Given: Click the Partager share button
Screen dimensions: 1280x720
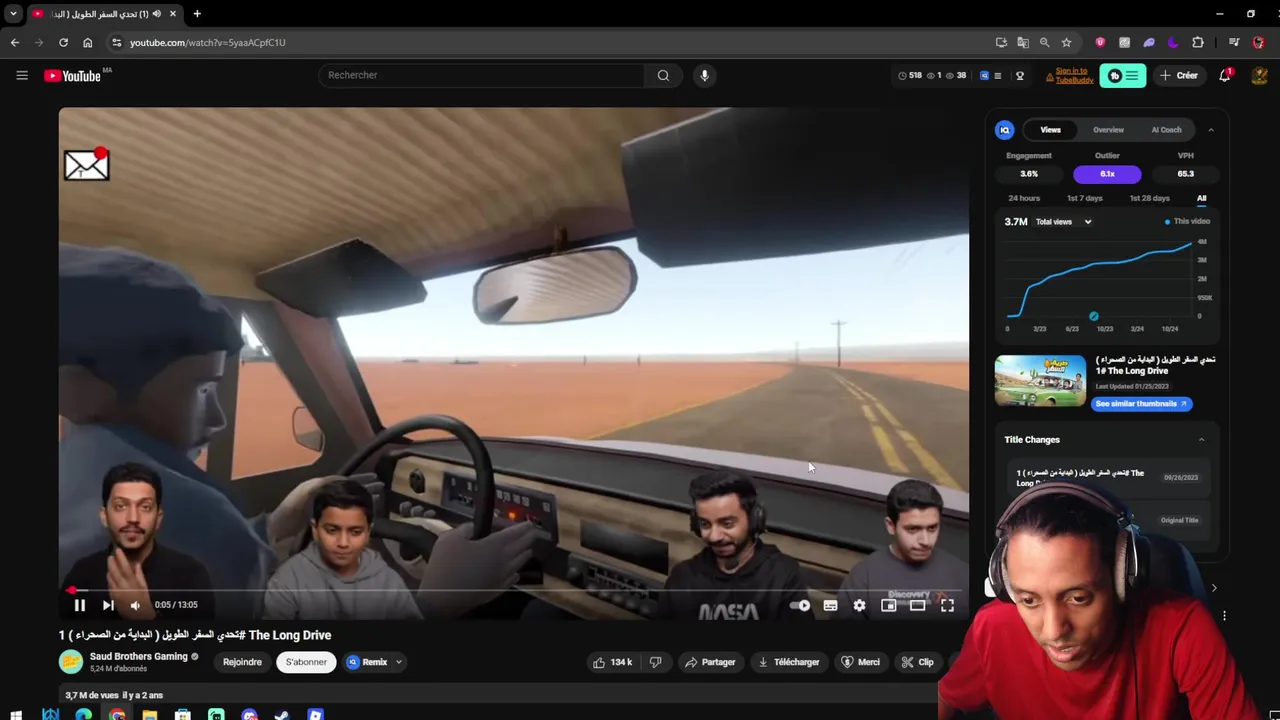Looking at the screenshot, I should [710, 662].
